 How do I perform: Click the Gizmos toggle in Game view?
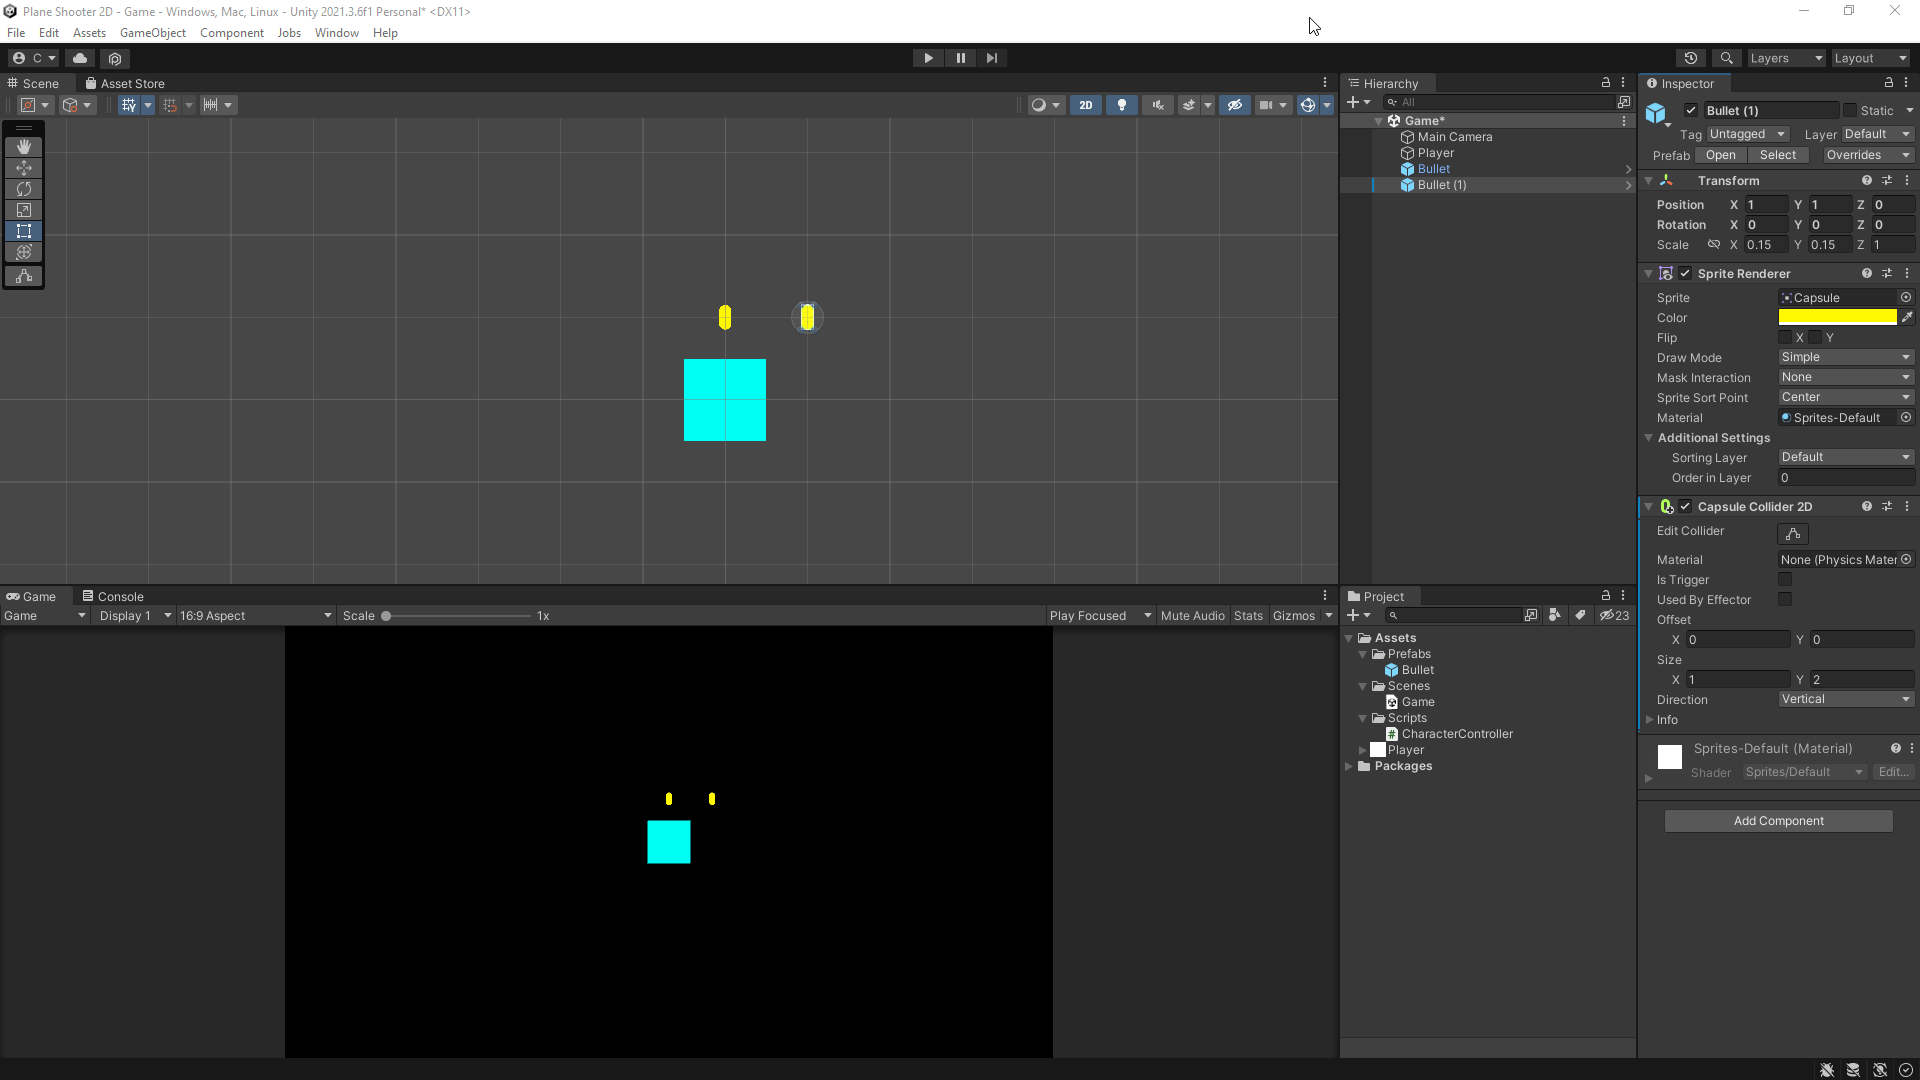click(1294, 616)
